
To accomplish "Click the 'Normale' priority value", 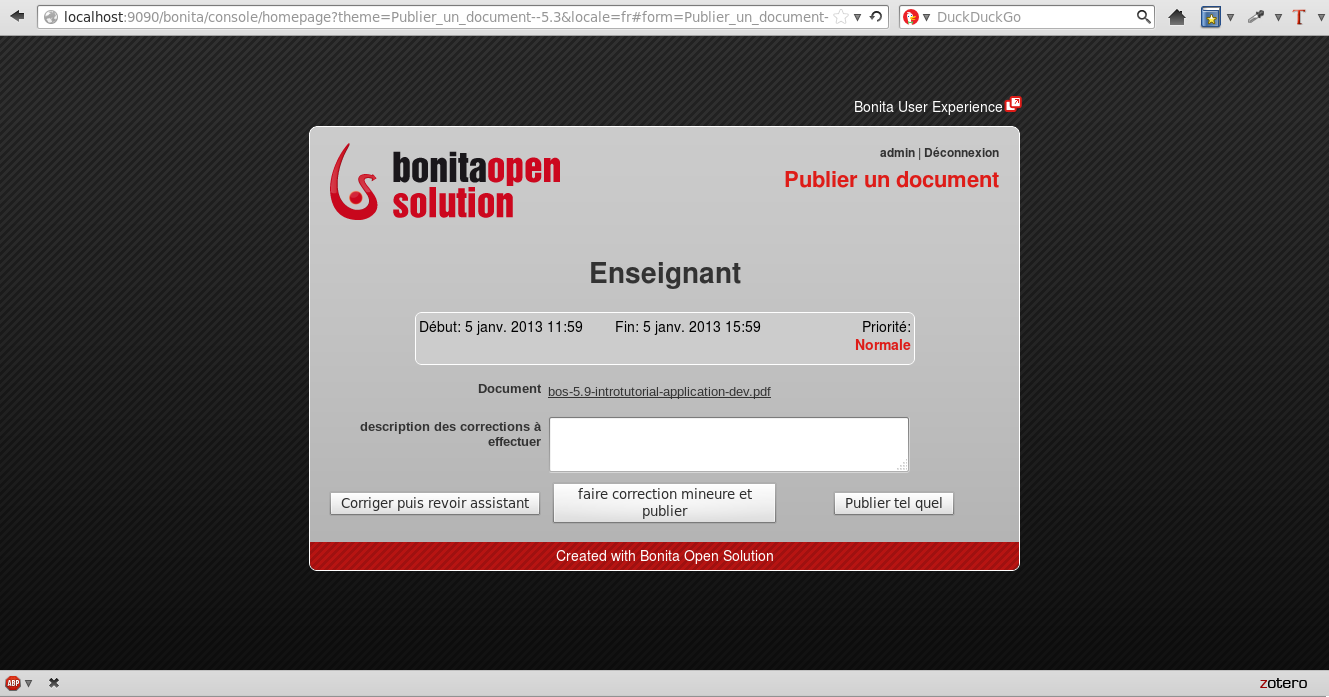I will point(883,345).
